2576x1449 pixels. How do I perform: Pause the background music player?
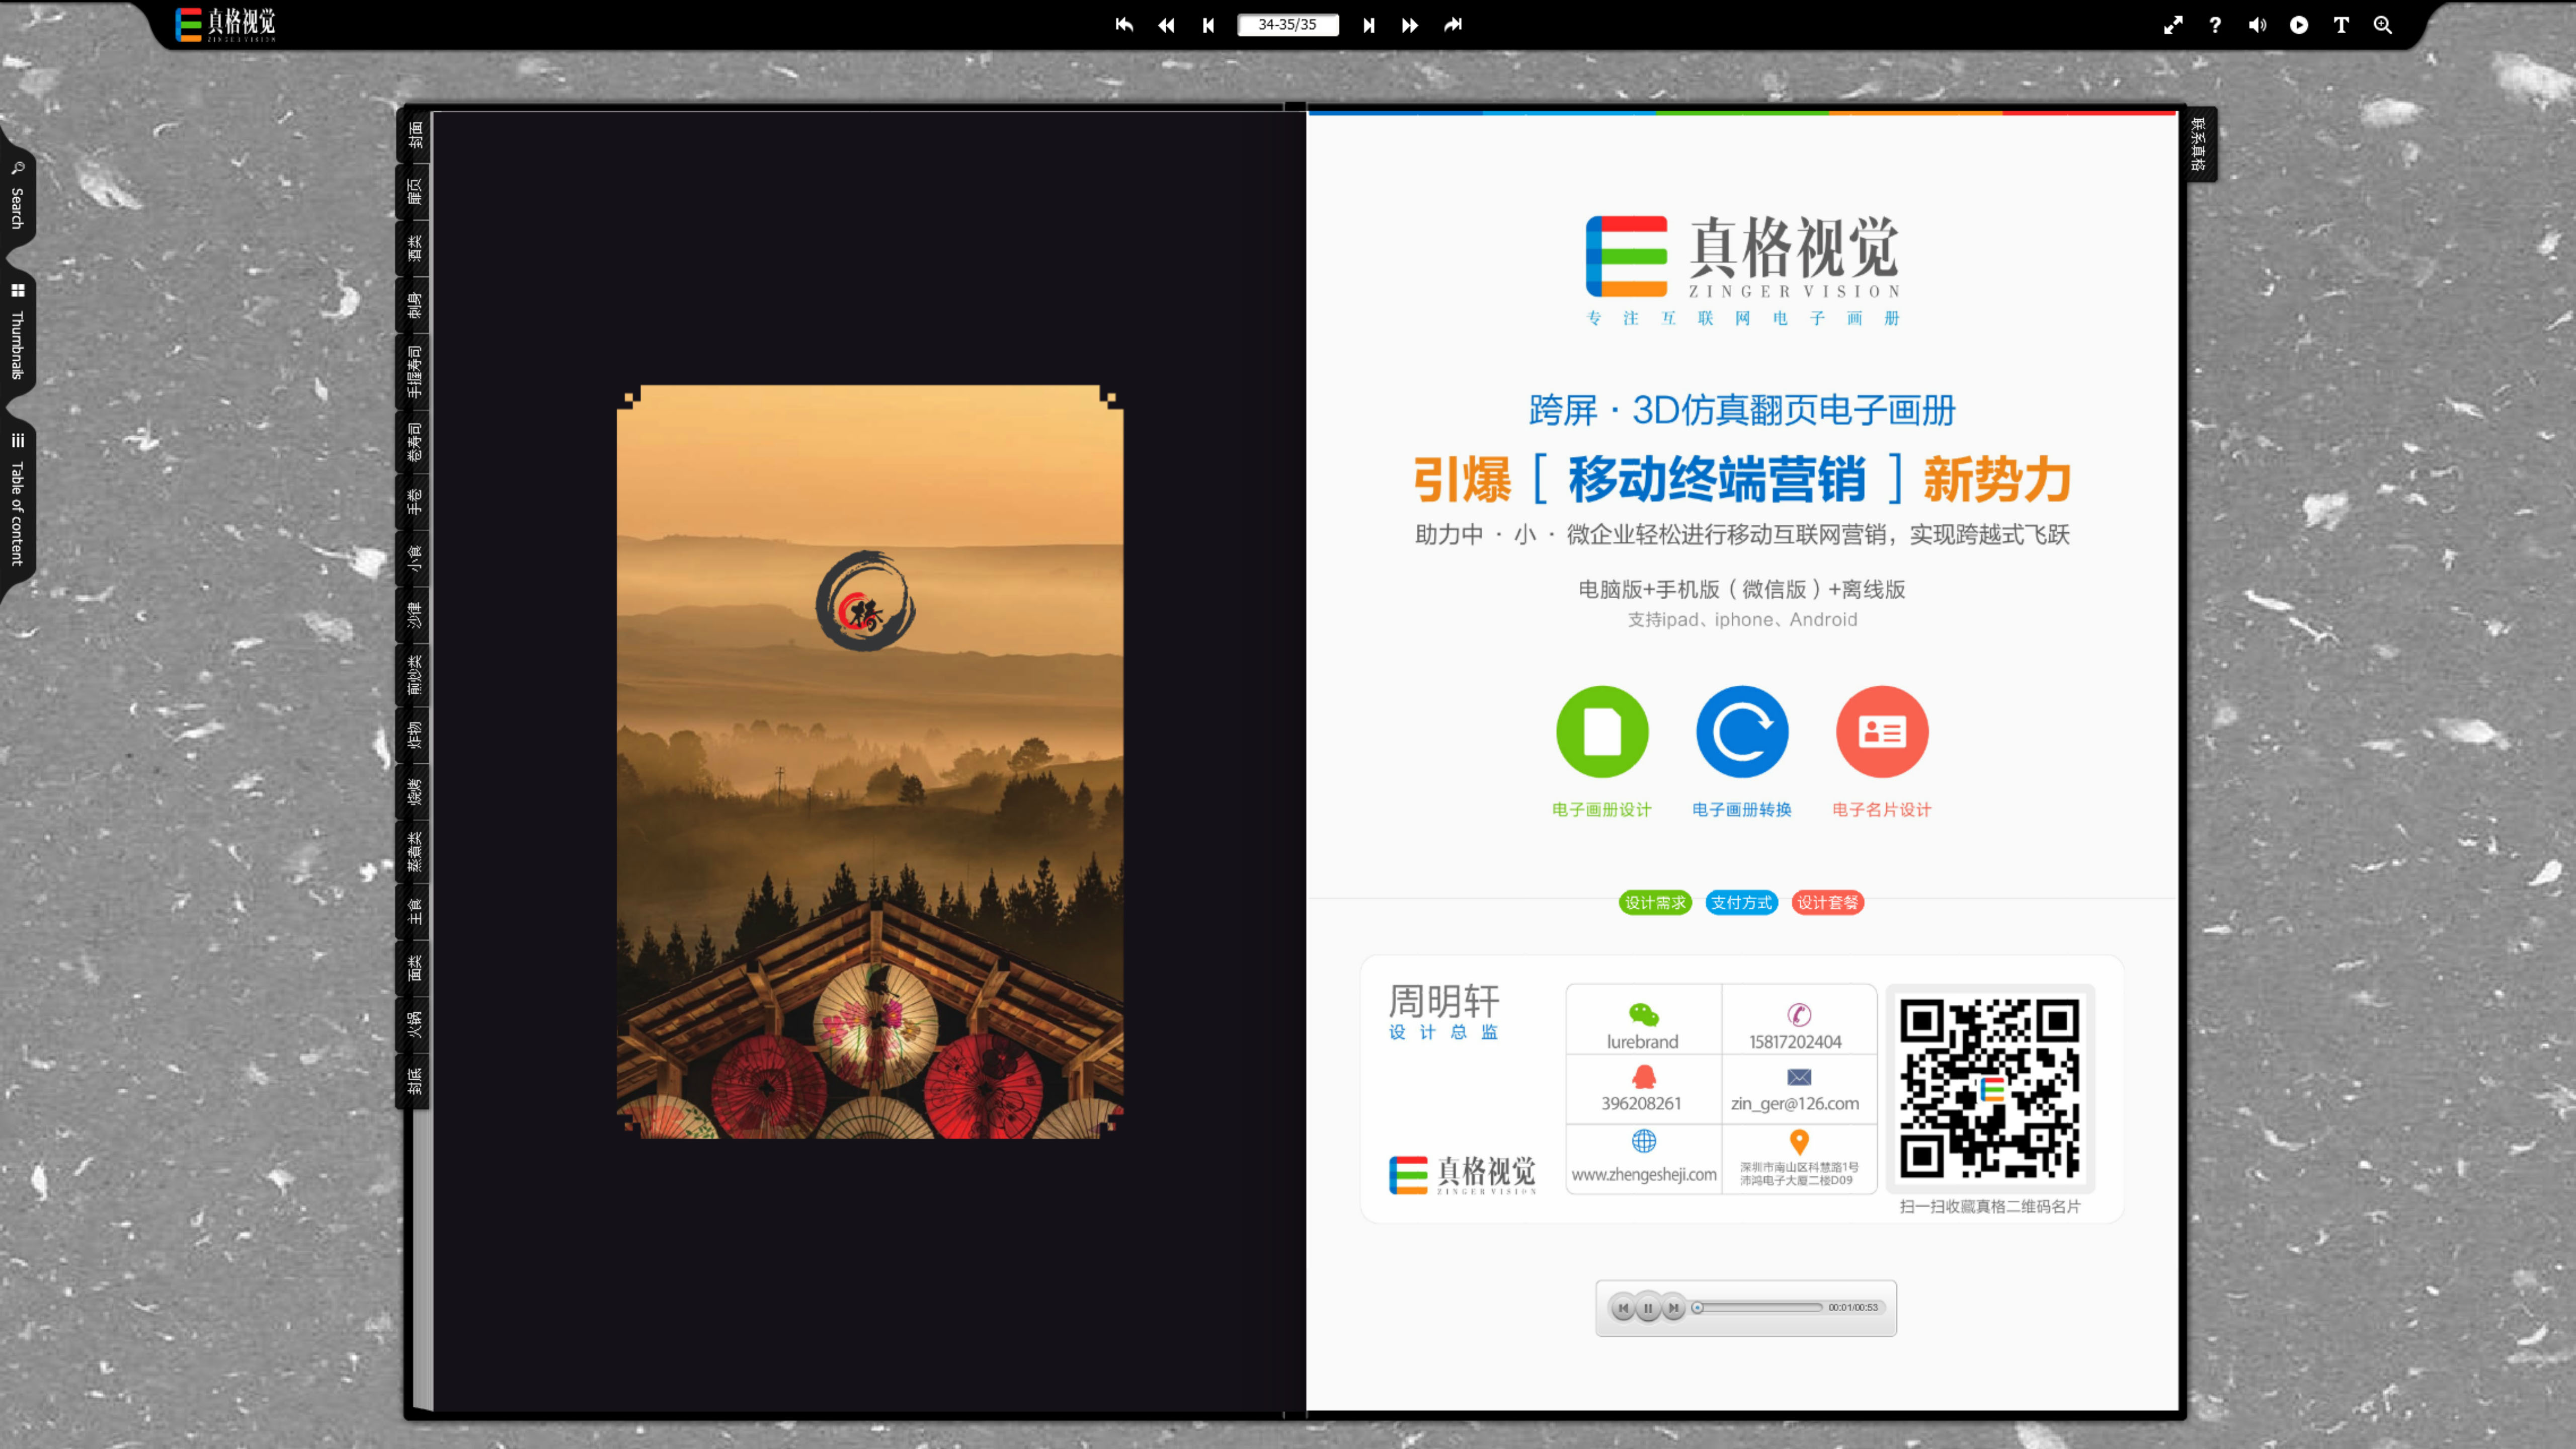pyautogui.click(x=1649, y=1307)
